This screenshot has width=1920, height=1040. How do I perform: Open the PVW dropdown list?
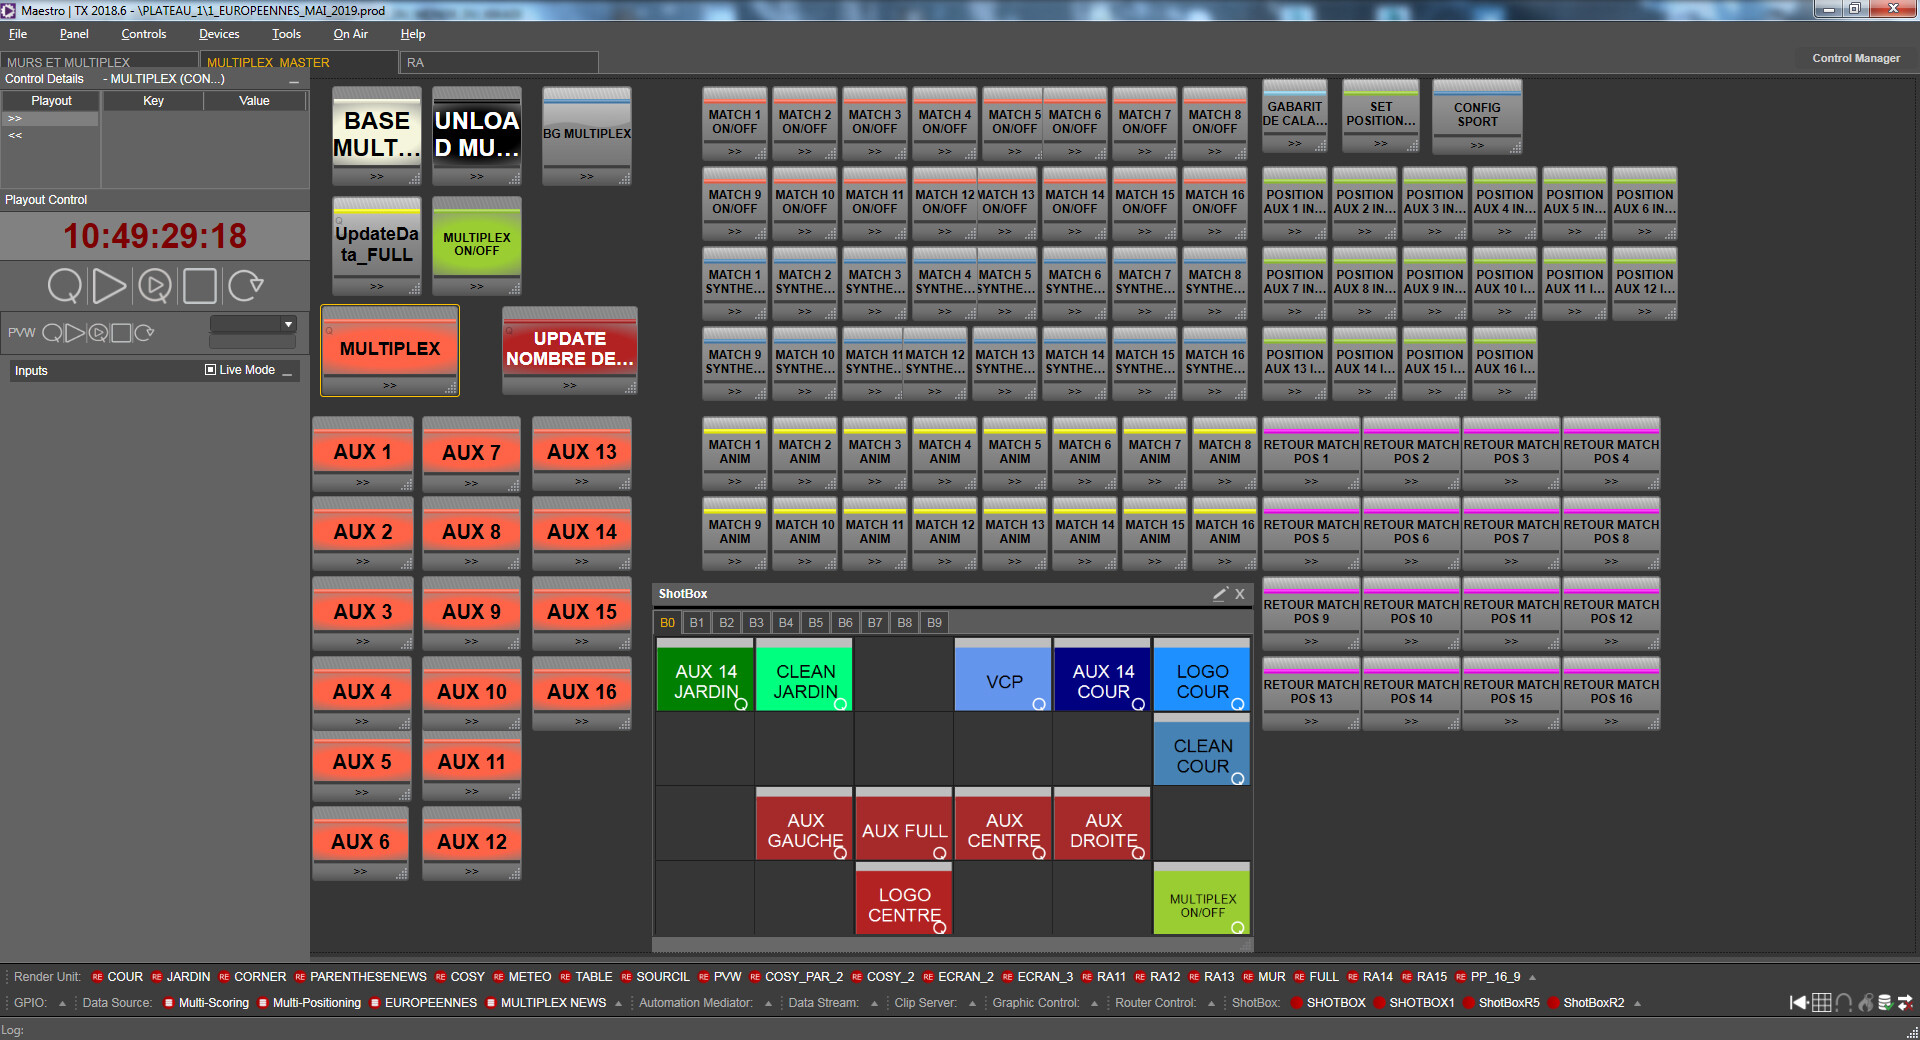pyautogui.click(x=288, y=324)
